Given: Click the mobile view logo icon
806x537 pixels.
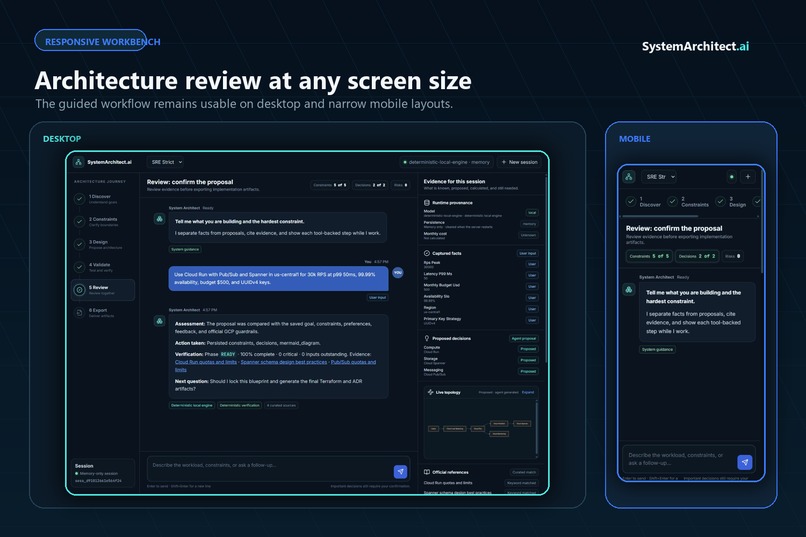Looking at the screenshot, I should 629,177.
